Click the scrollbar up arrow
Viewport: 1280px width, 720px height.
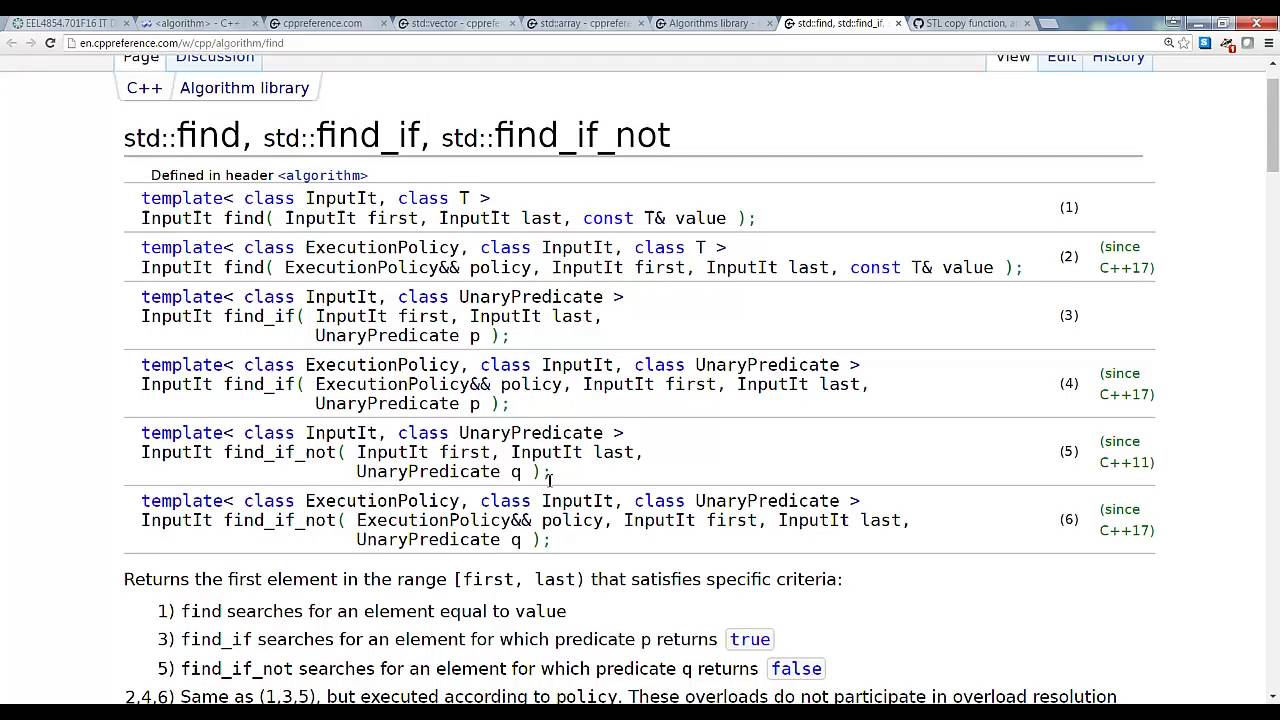coord(1272,61)
